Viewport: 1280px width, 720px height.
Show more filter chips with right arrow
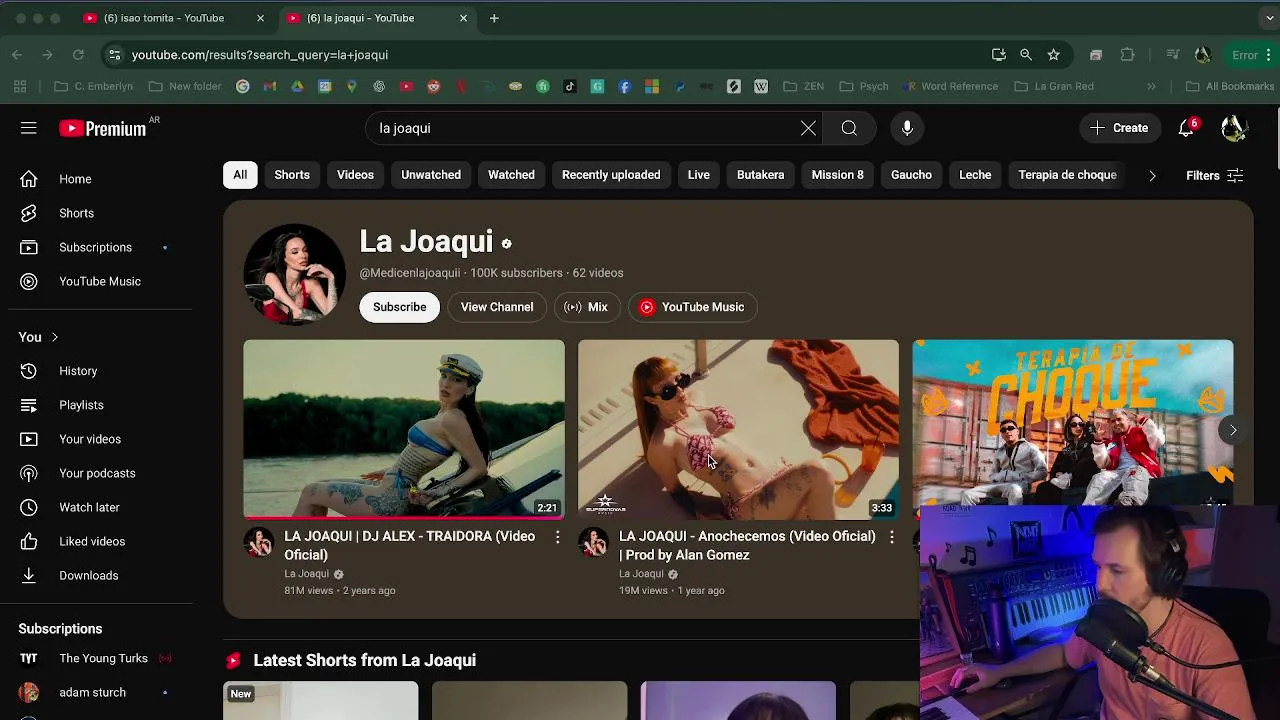(x=1152, y=176)
